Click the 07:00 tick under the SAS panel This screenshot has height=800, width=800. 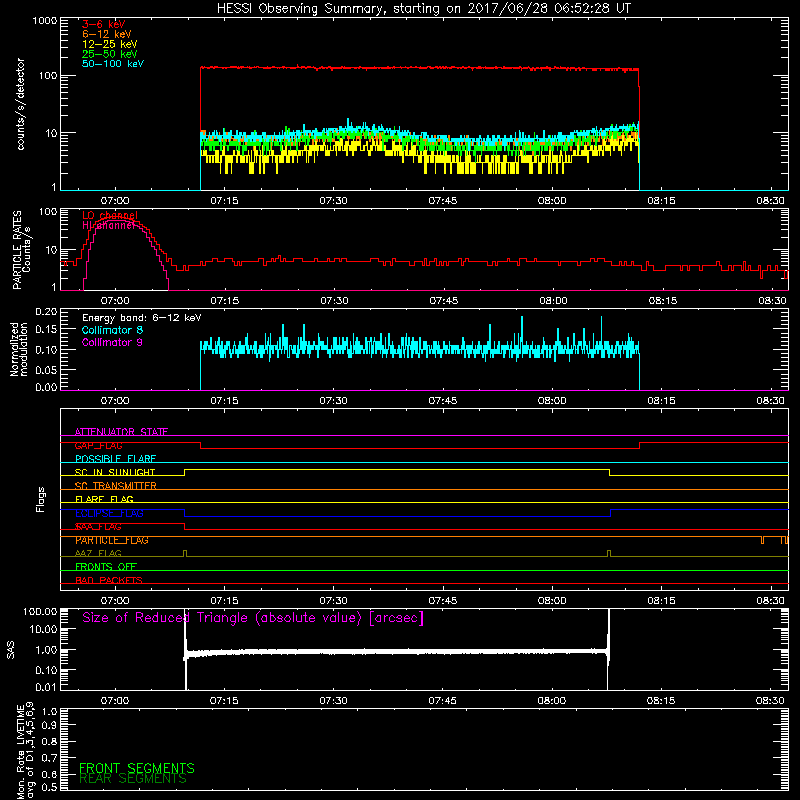point(115,701)
